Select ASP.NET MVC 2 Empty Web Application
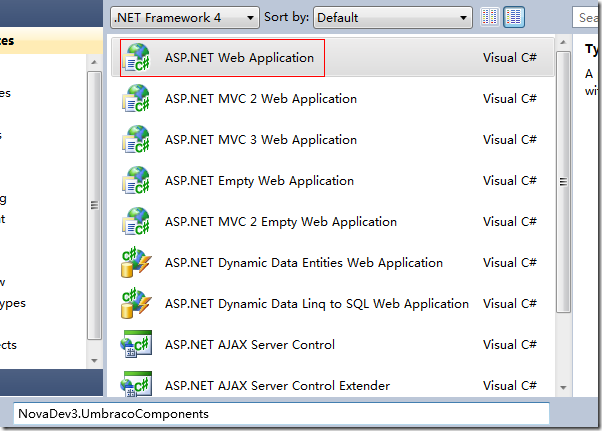The width and height of the screenshot is (602, 431). click(x=332, y=222)
